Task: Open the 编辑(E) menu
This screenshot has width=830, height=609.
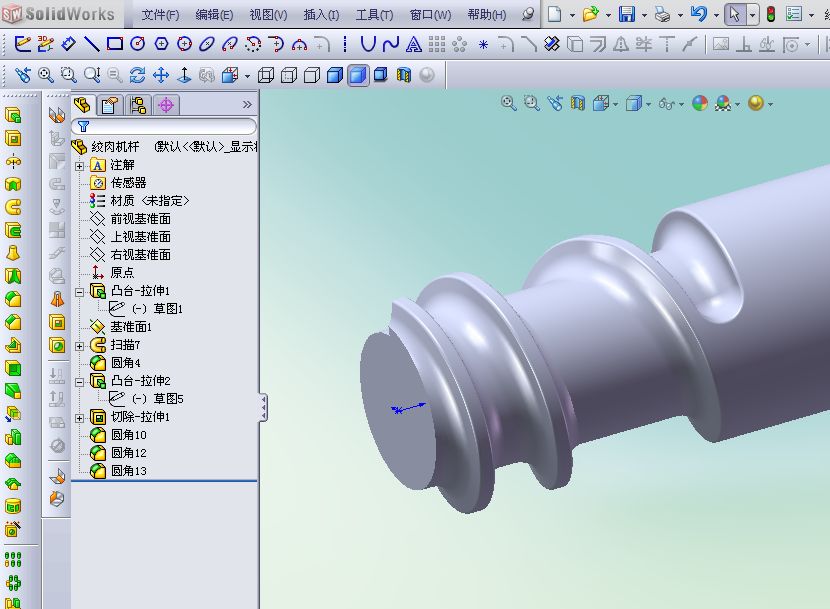Action: (x=214, y=15)
